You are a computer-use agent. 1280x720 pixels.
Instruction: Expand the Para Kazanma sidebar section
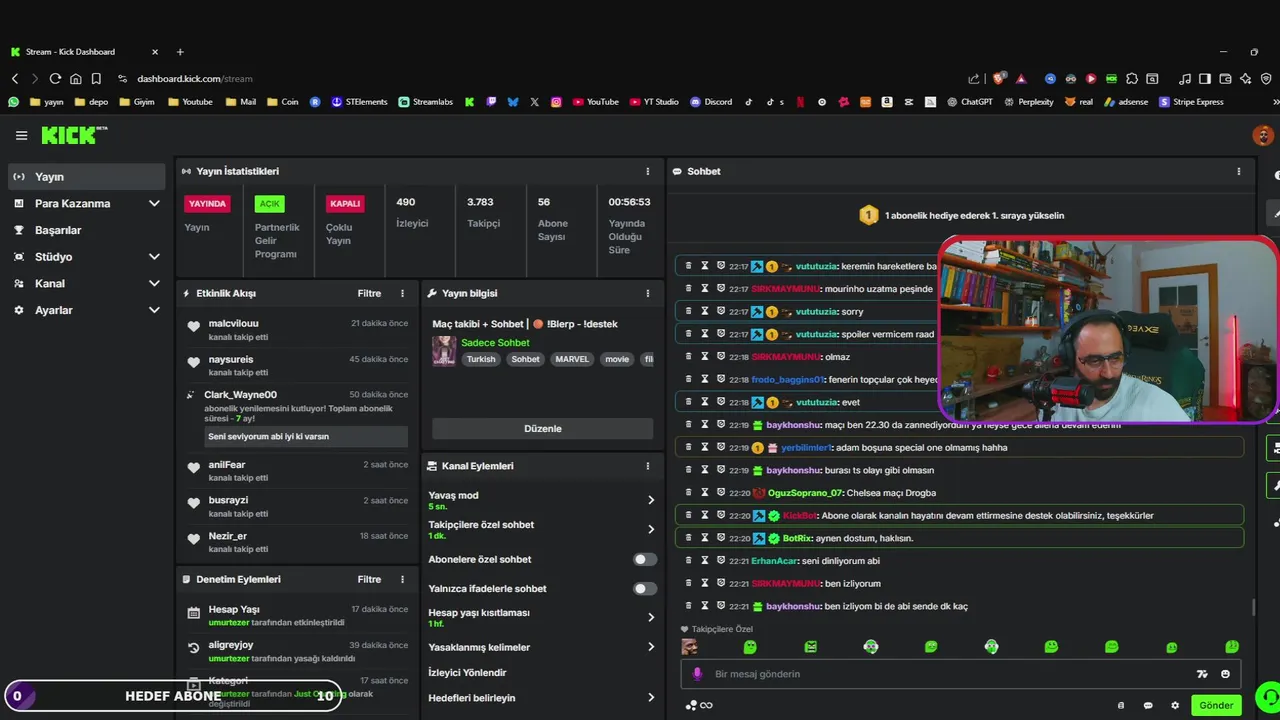click(x=154, y=203)
